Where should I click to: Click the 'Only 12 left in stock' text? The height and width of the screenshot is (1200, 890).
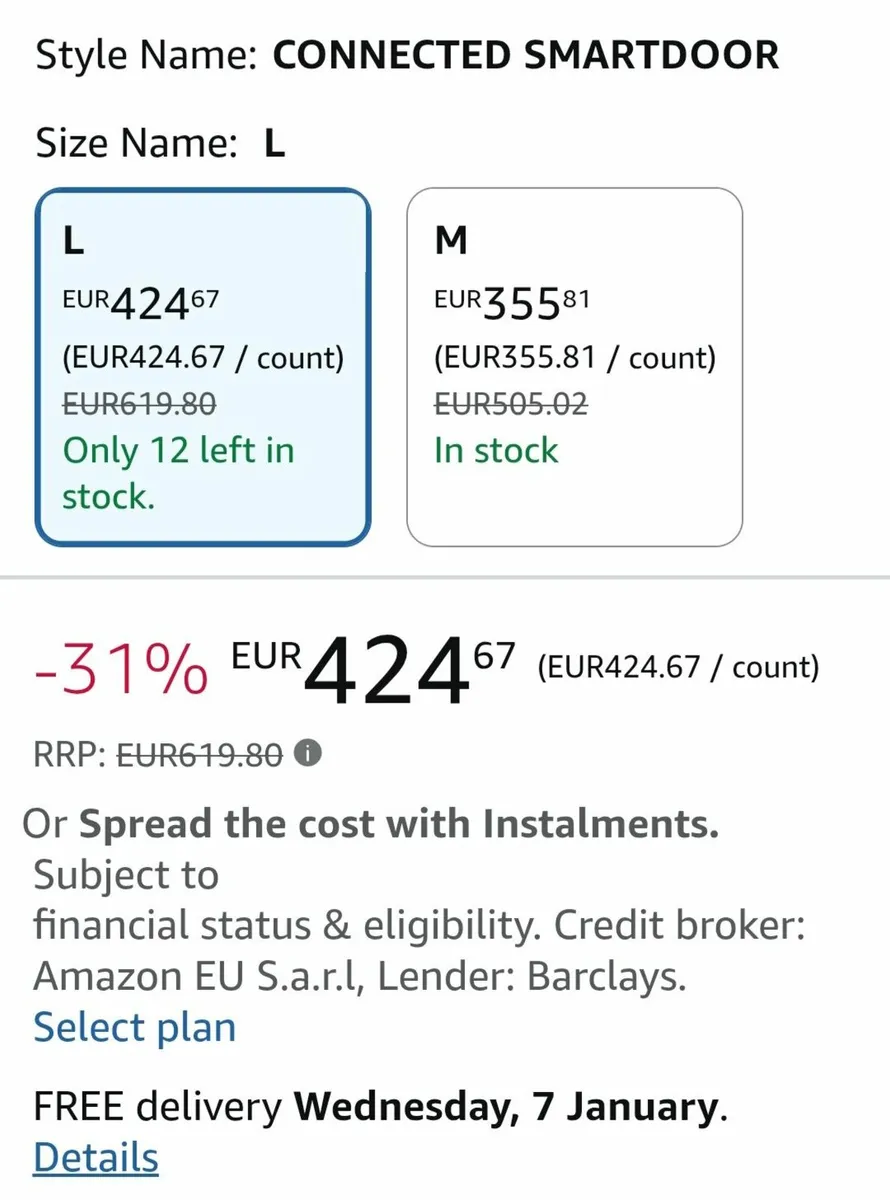(178, 473)
